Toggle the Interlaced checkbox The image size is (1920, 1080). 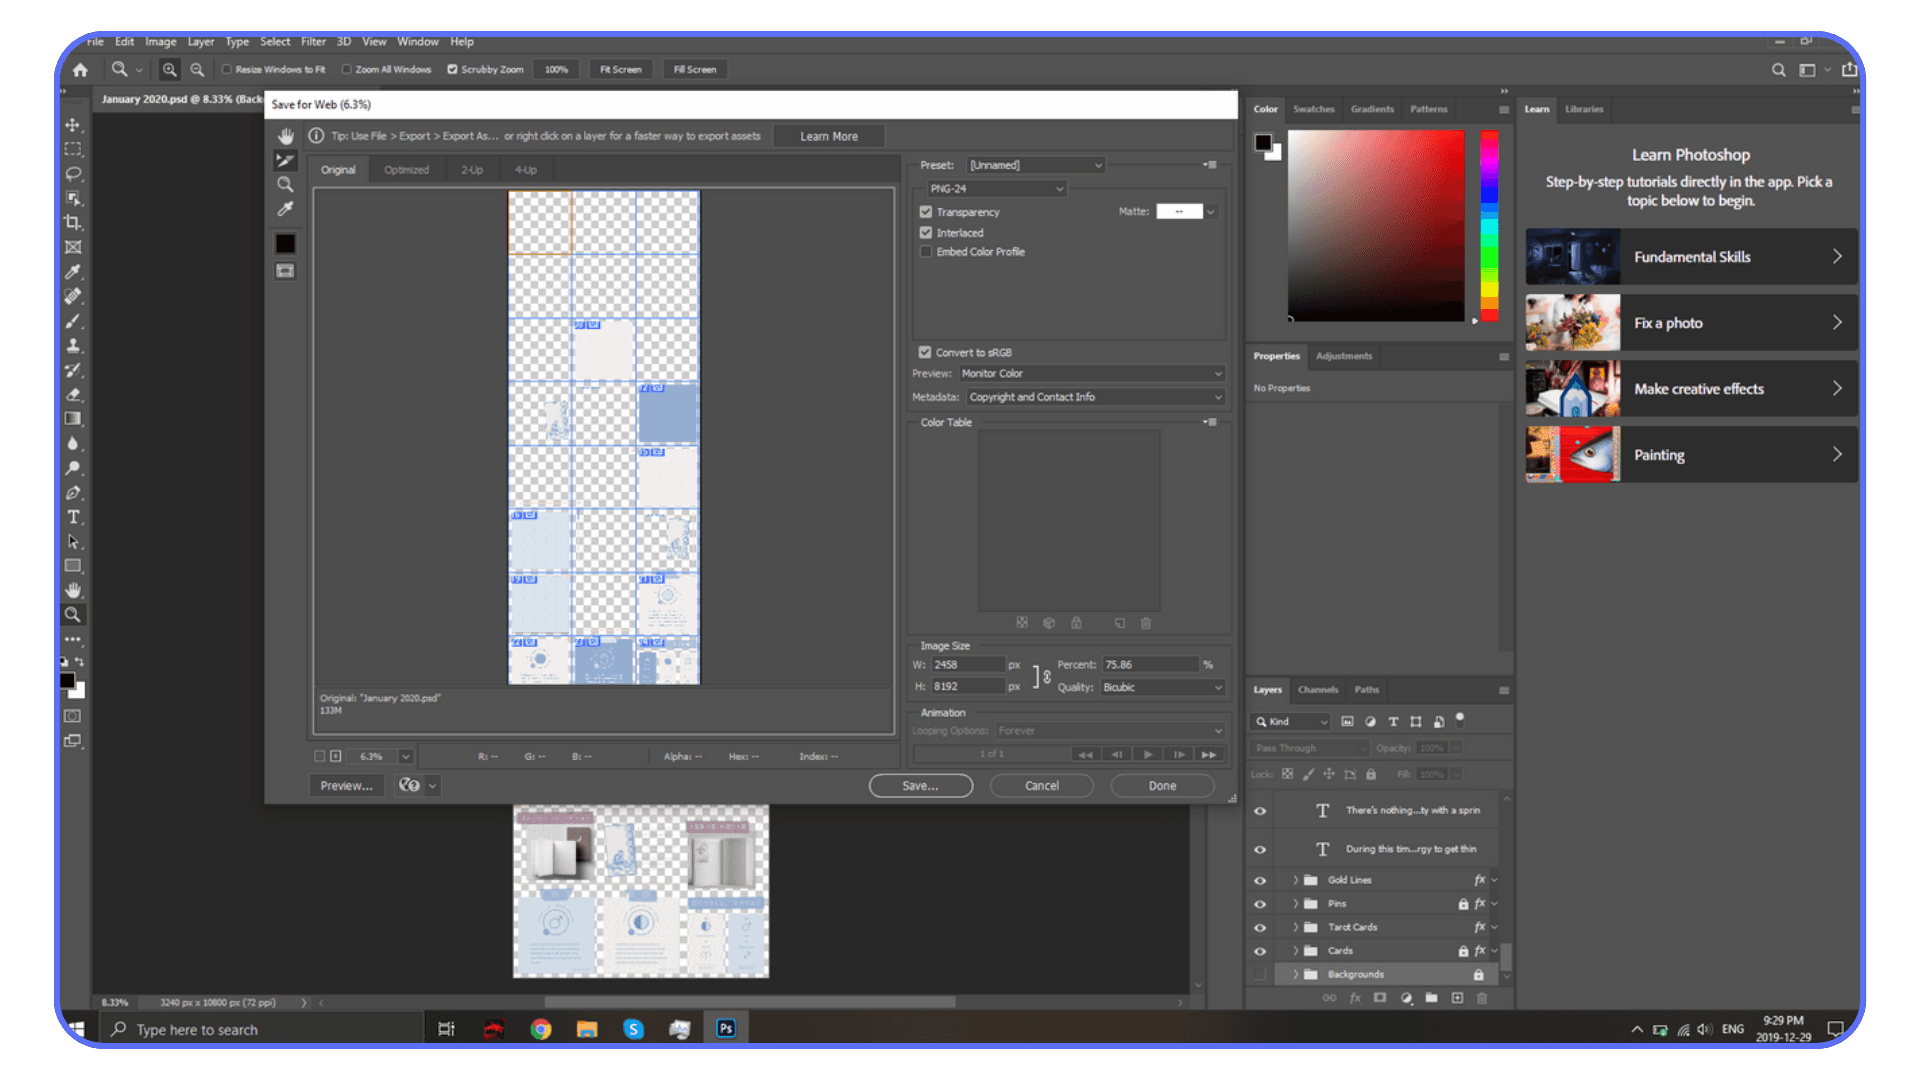pyautogui.click(x=926, y=233)
